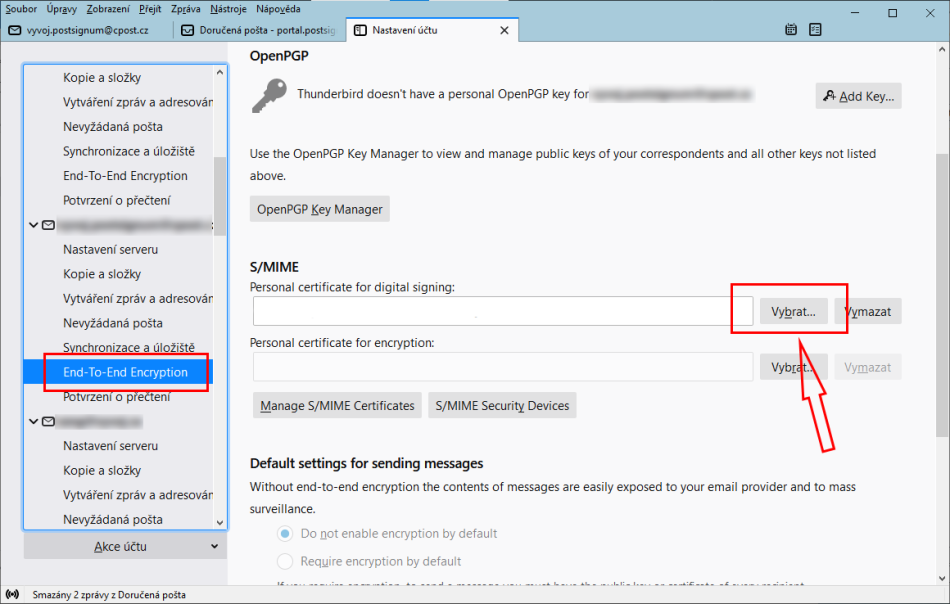Image resolution: width=950 pixels, height=604 pixels.
Task: Open the Calendar tab icon
Action: pos(791,30)
